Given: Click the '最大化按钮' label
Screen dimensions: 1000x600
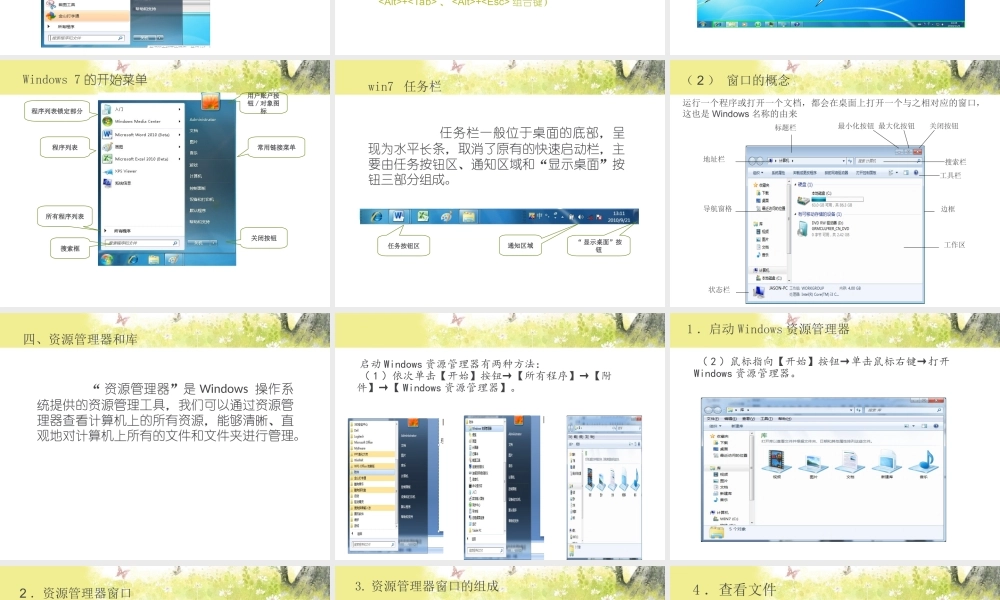Looking at the screenshot, I should tap(896, 126).
